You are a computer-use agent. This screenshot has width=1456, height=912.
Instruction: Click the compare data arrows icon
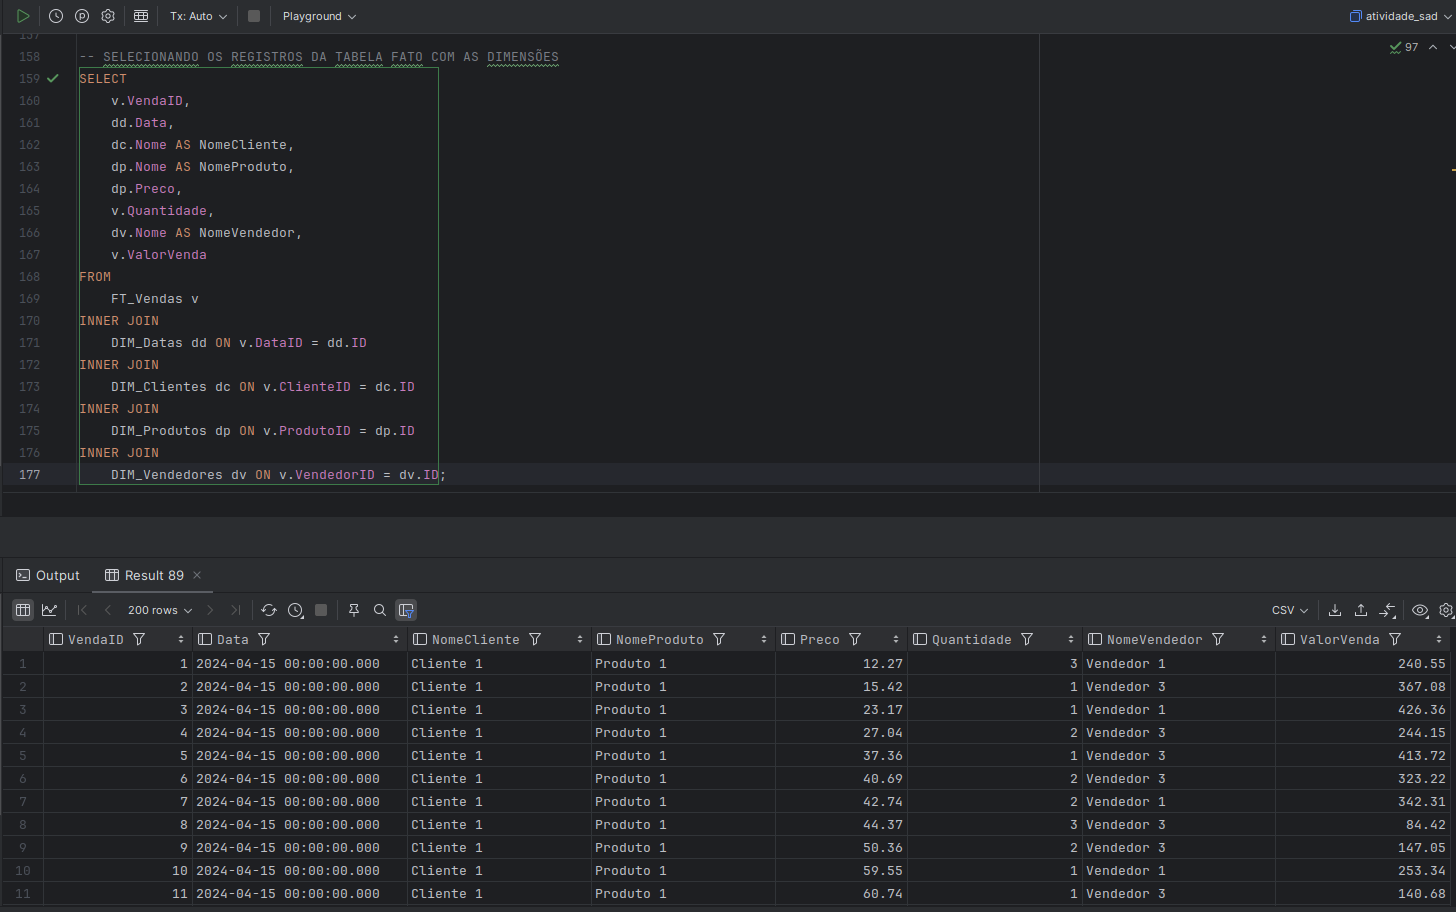(x=1387, y=610)
